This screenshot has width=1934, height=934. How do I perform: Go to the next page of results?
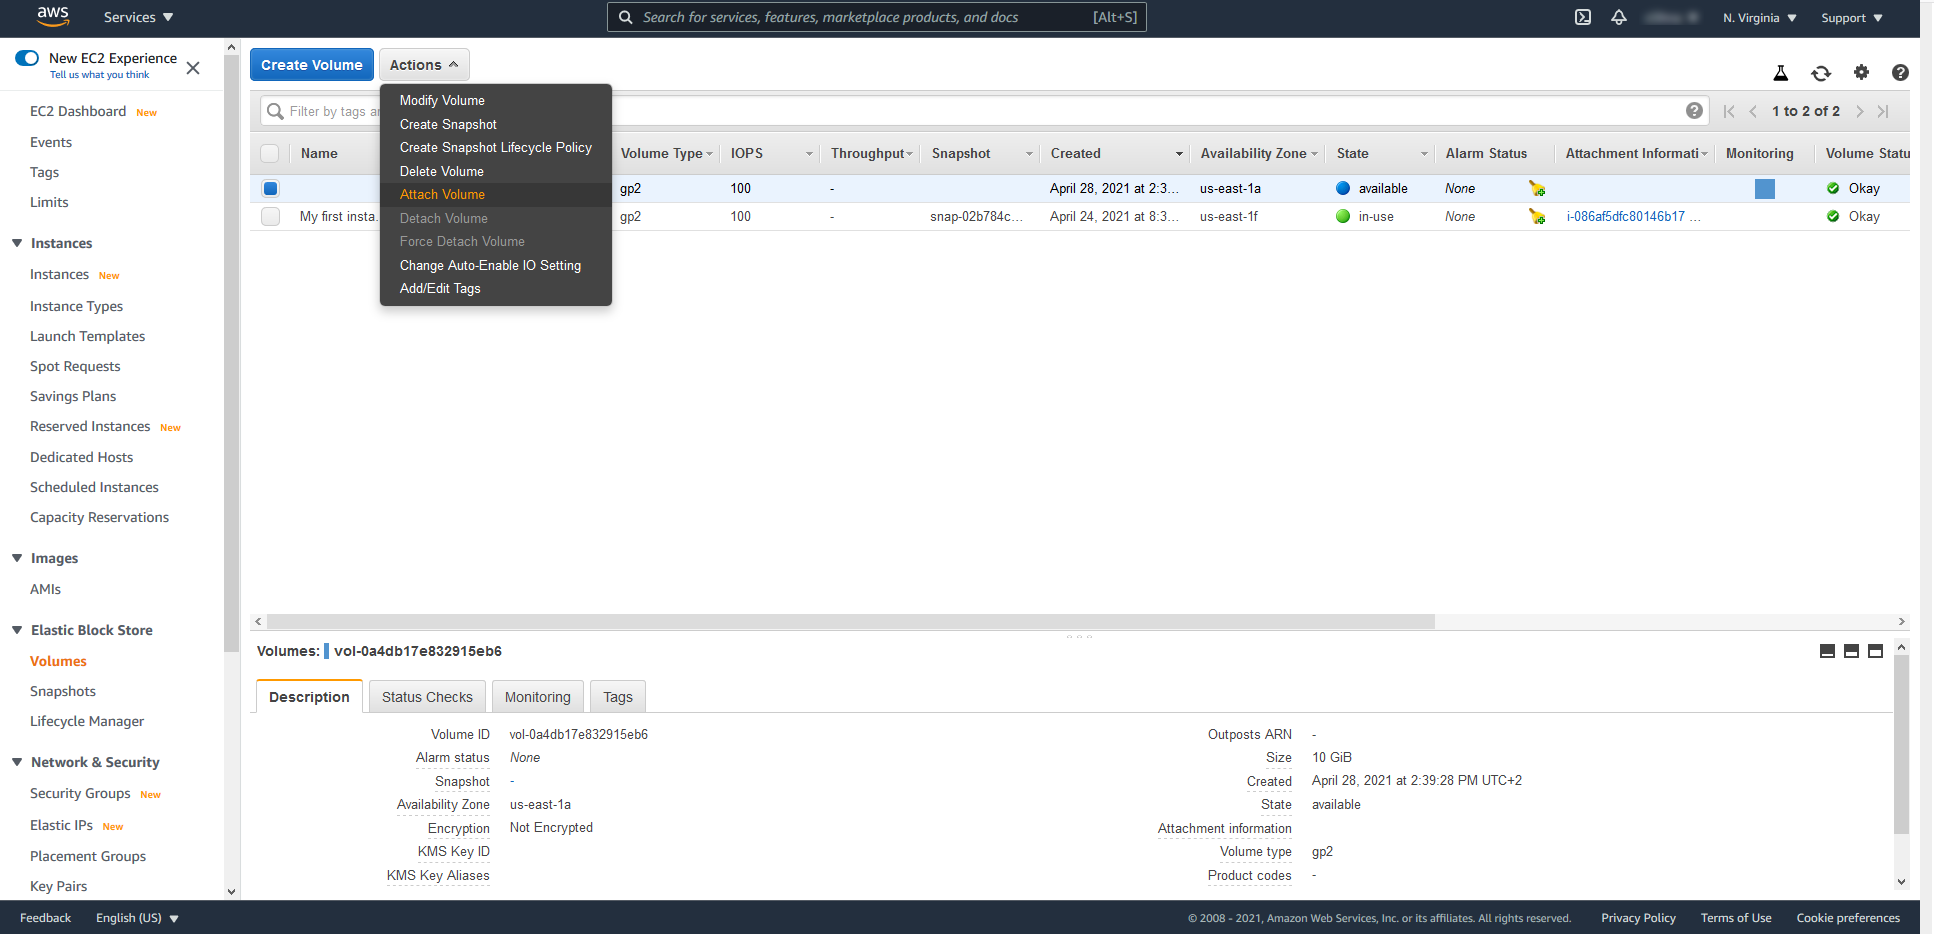click(x=1859, y=111)
